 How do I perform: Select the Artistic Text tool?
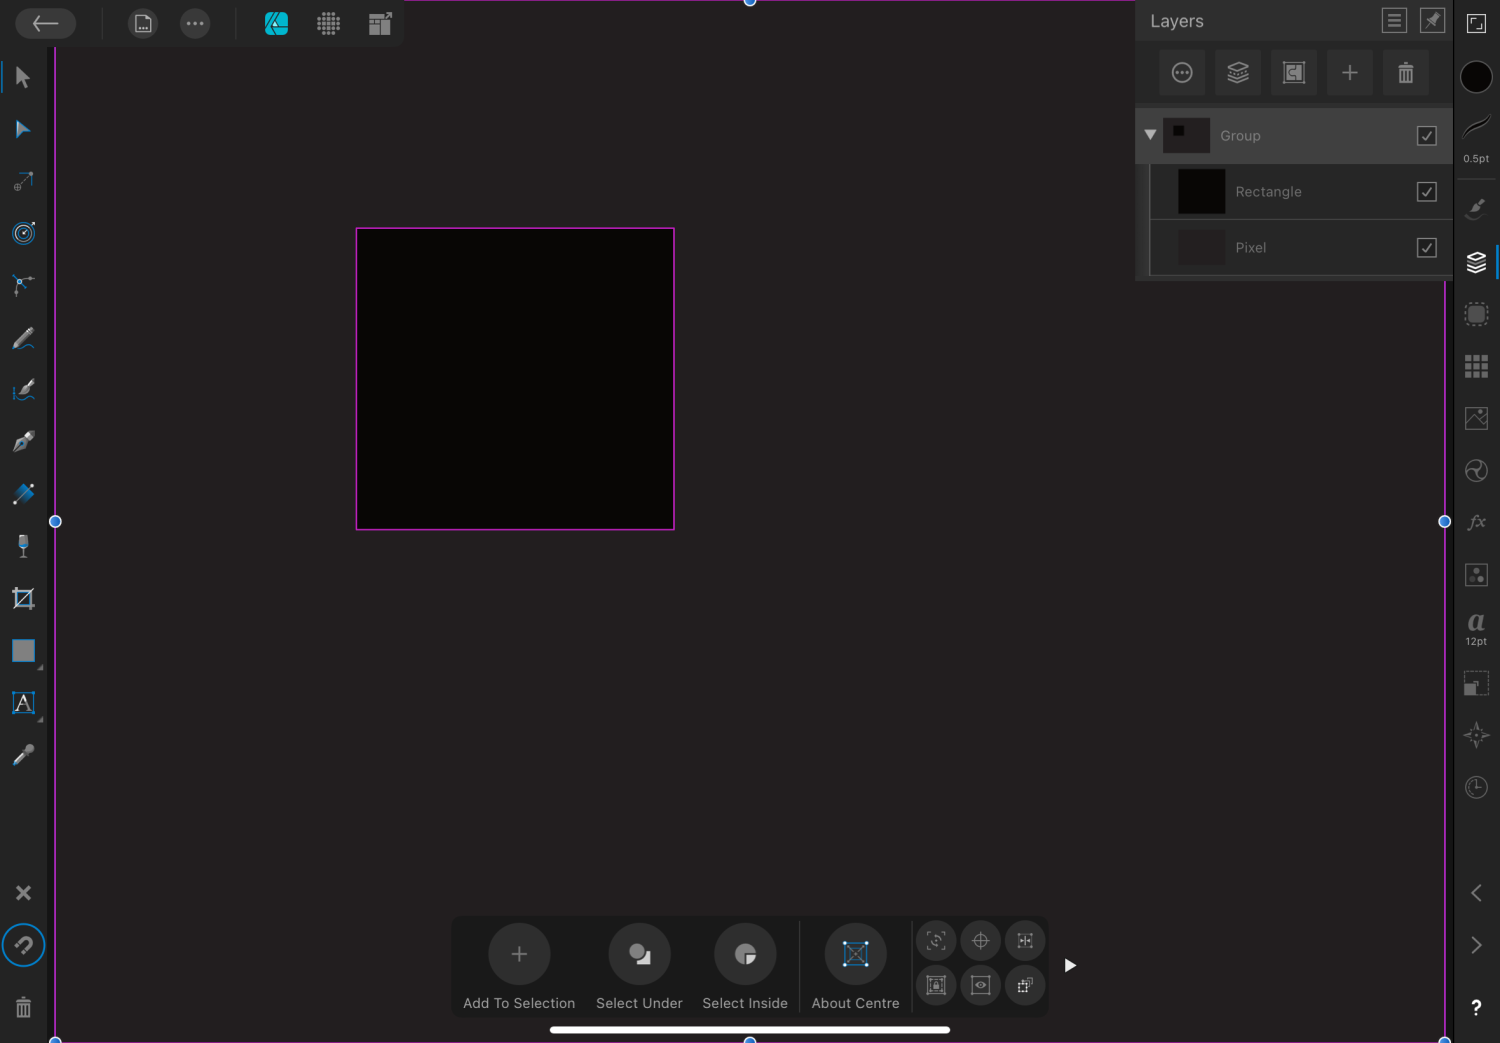(23, 703)
